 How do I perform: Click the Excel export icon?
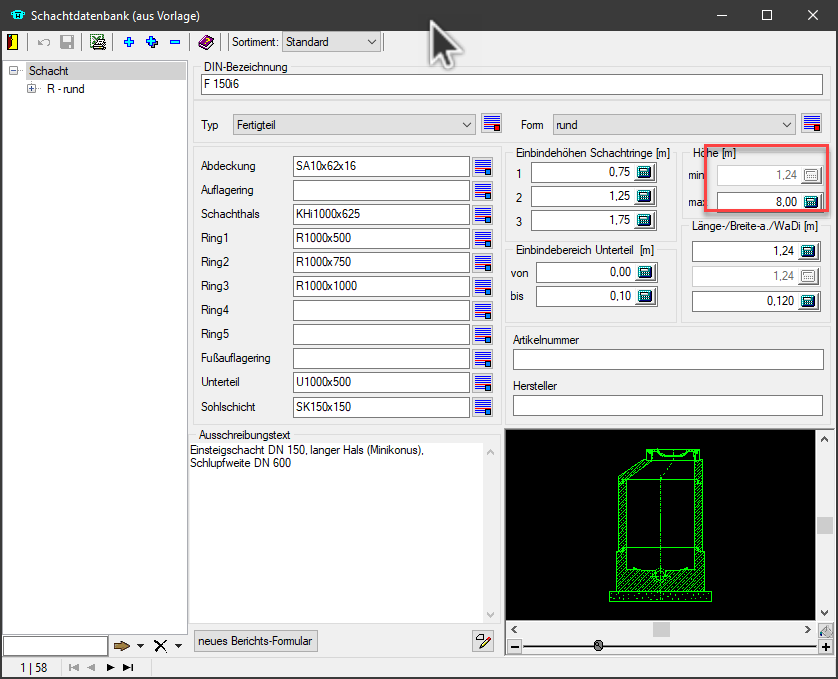(98, 42)
